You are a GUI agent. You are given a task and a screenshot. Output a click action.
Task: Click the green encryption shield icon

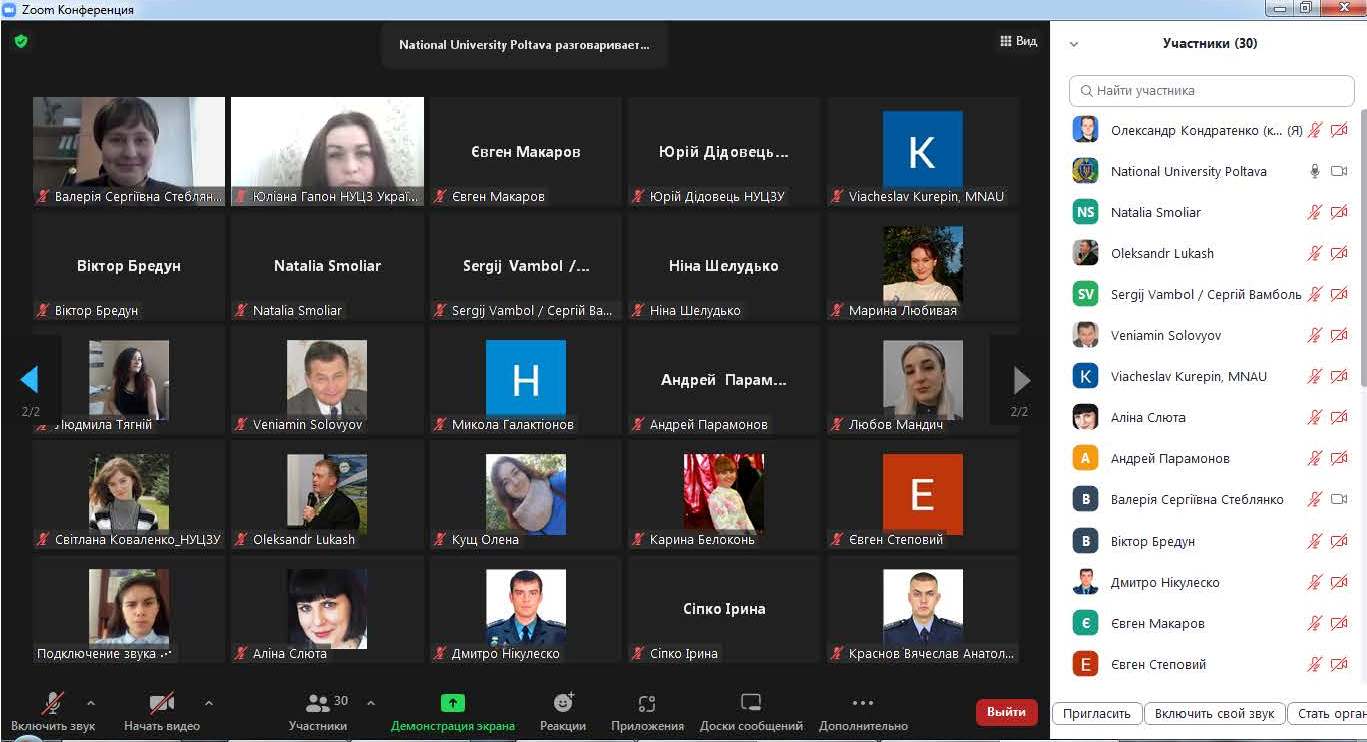(x=21, y=42)
